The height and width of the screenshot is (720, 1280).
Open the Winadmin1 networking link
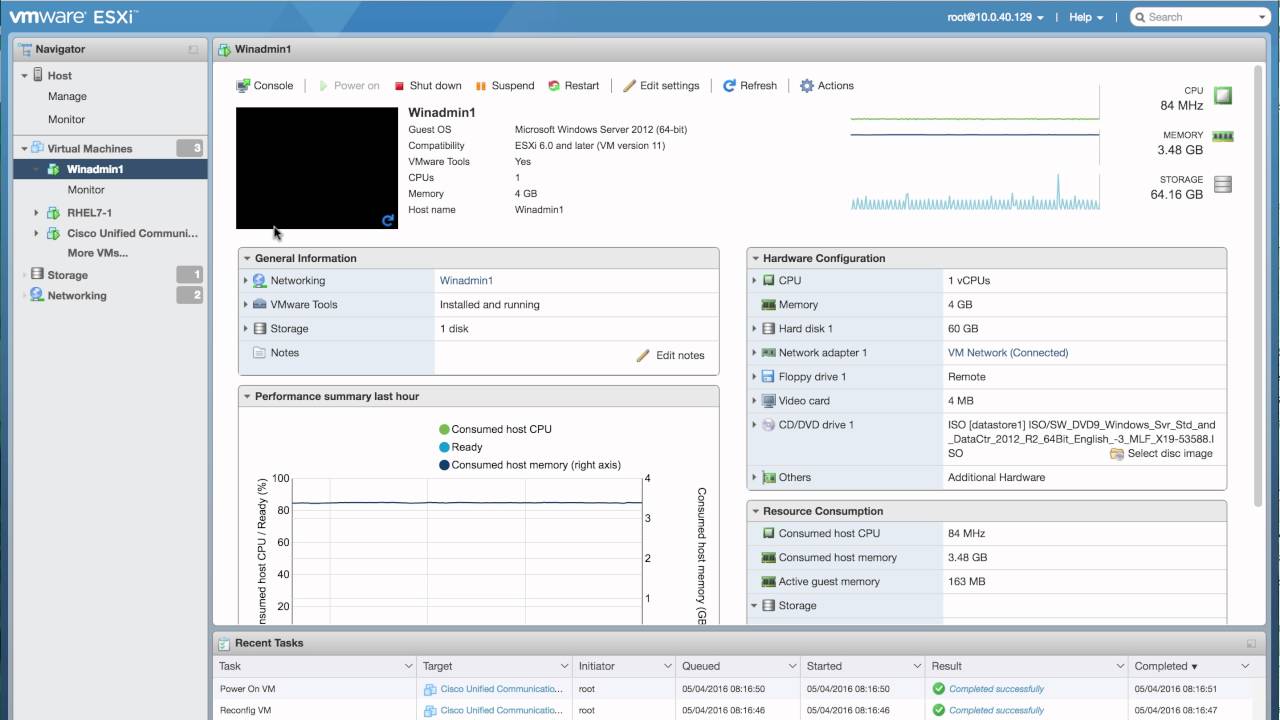[x=466, y=281]
